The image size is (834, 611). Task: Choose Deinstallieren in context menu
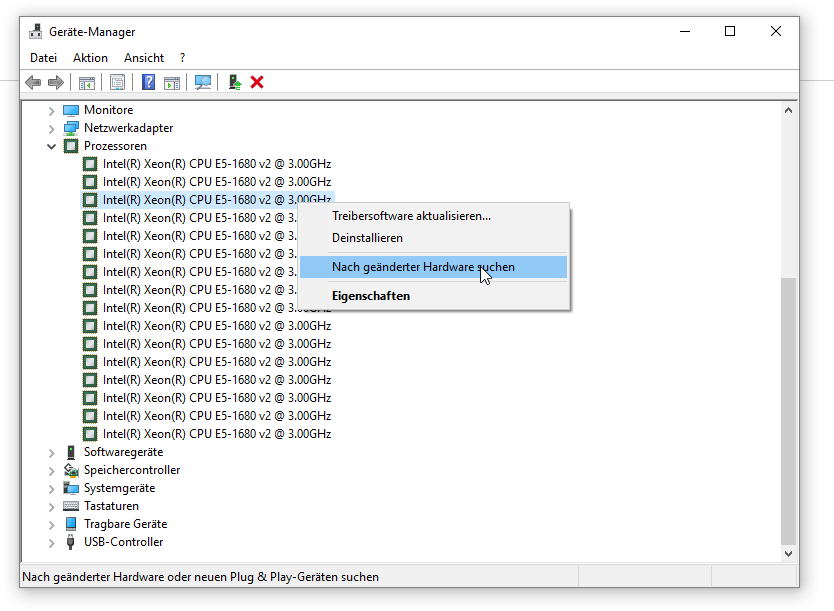(x=433, y=238)
